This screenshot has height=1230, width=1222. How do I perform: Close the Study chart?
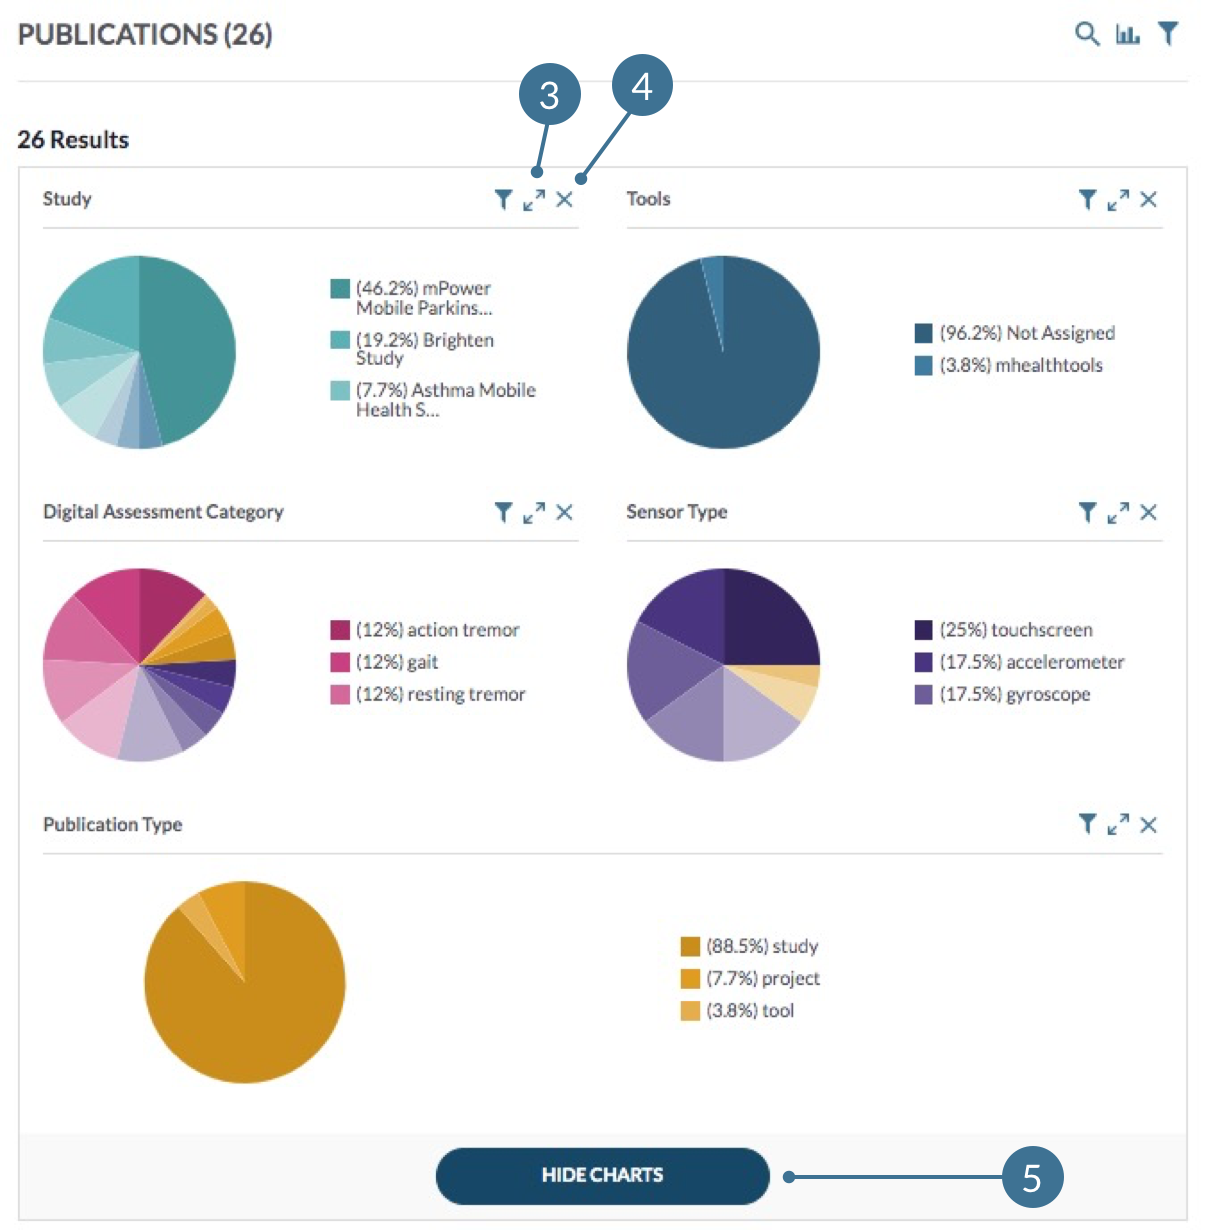point(565,200)
